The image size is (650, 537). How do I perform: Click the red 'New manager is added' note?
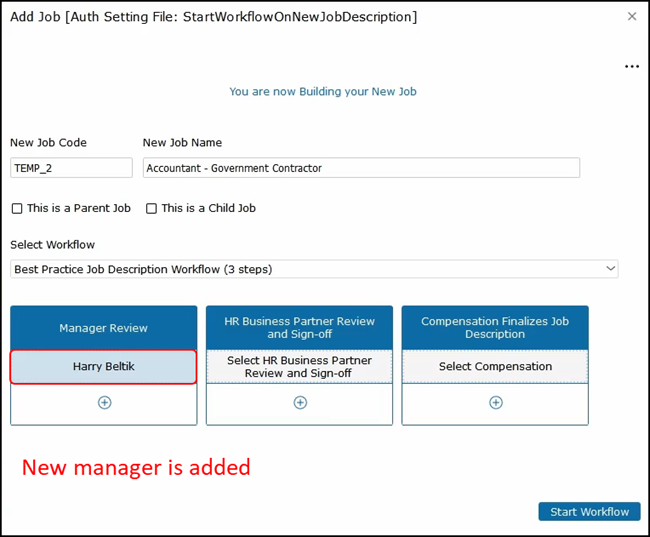tap(136, 467)
